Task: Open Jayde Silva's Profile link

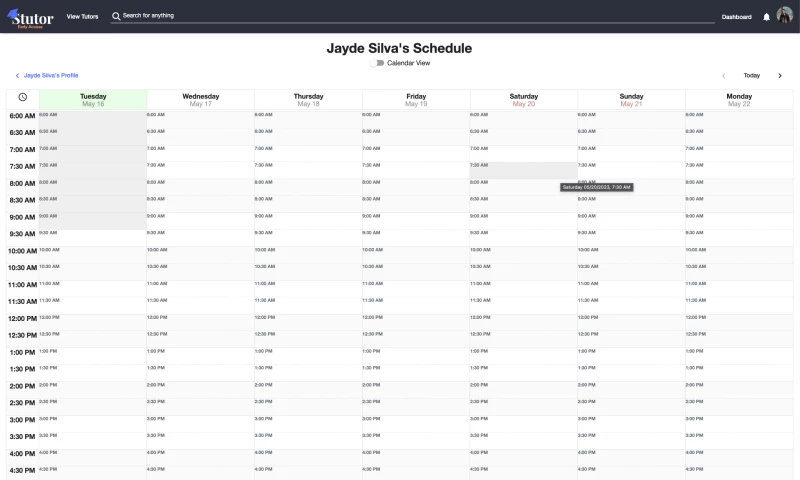Action: click(51, 76)
